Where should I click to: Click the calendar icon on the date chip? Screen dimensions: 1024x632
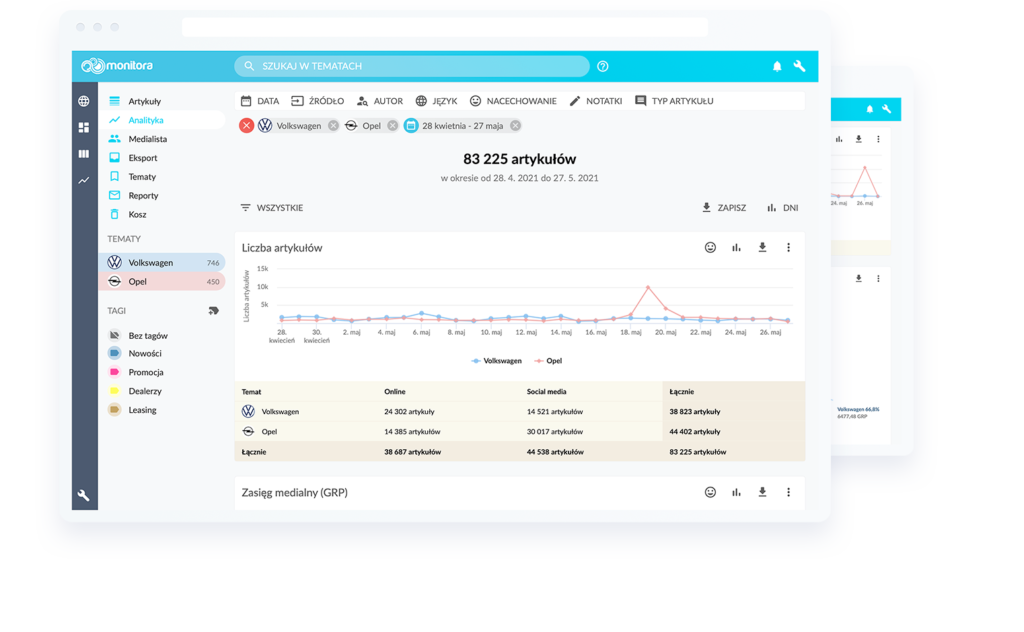(x=411, y=126)
